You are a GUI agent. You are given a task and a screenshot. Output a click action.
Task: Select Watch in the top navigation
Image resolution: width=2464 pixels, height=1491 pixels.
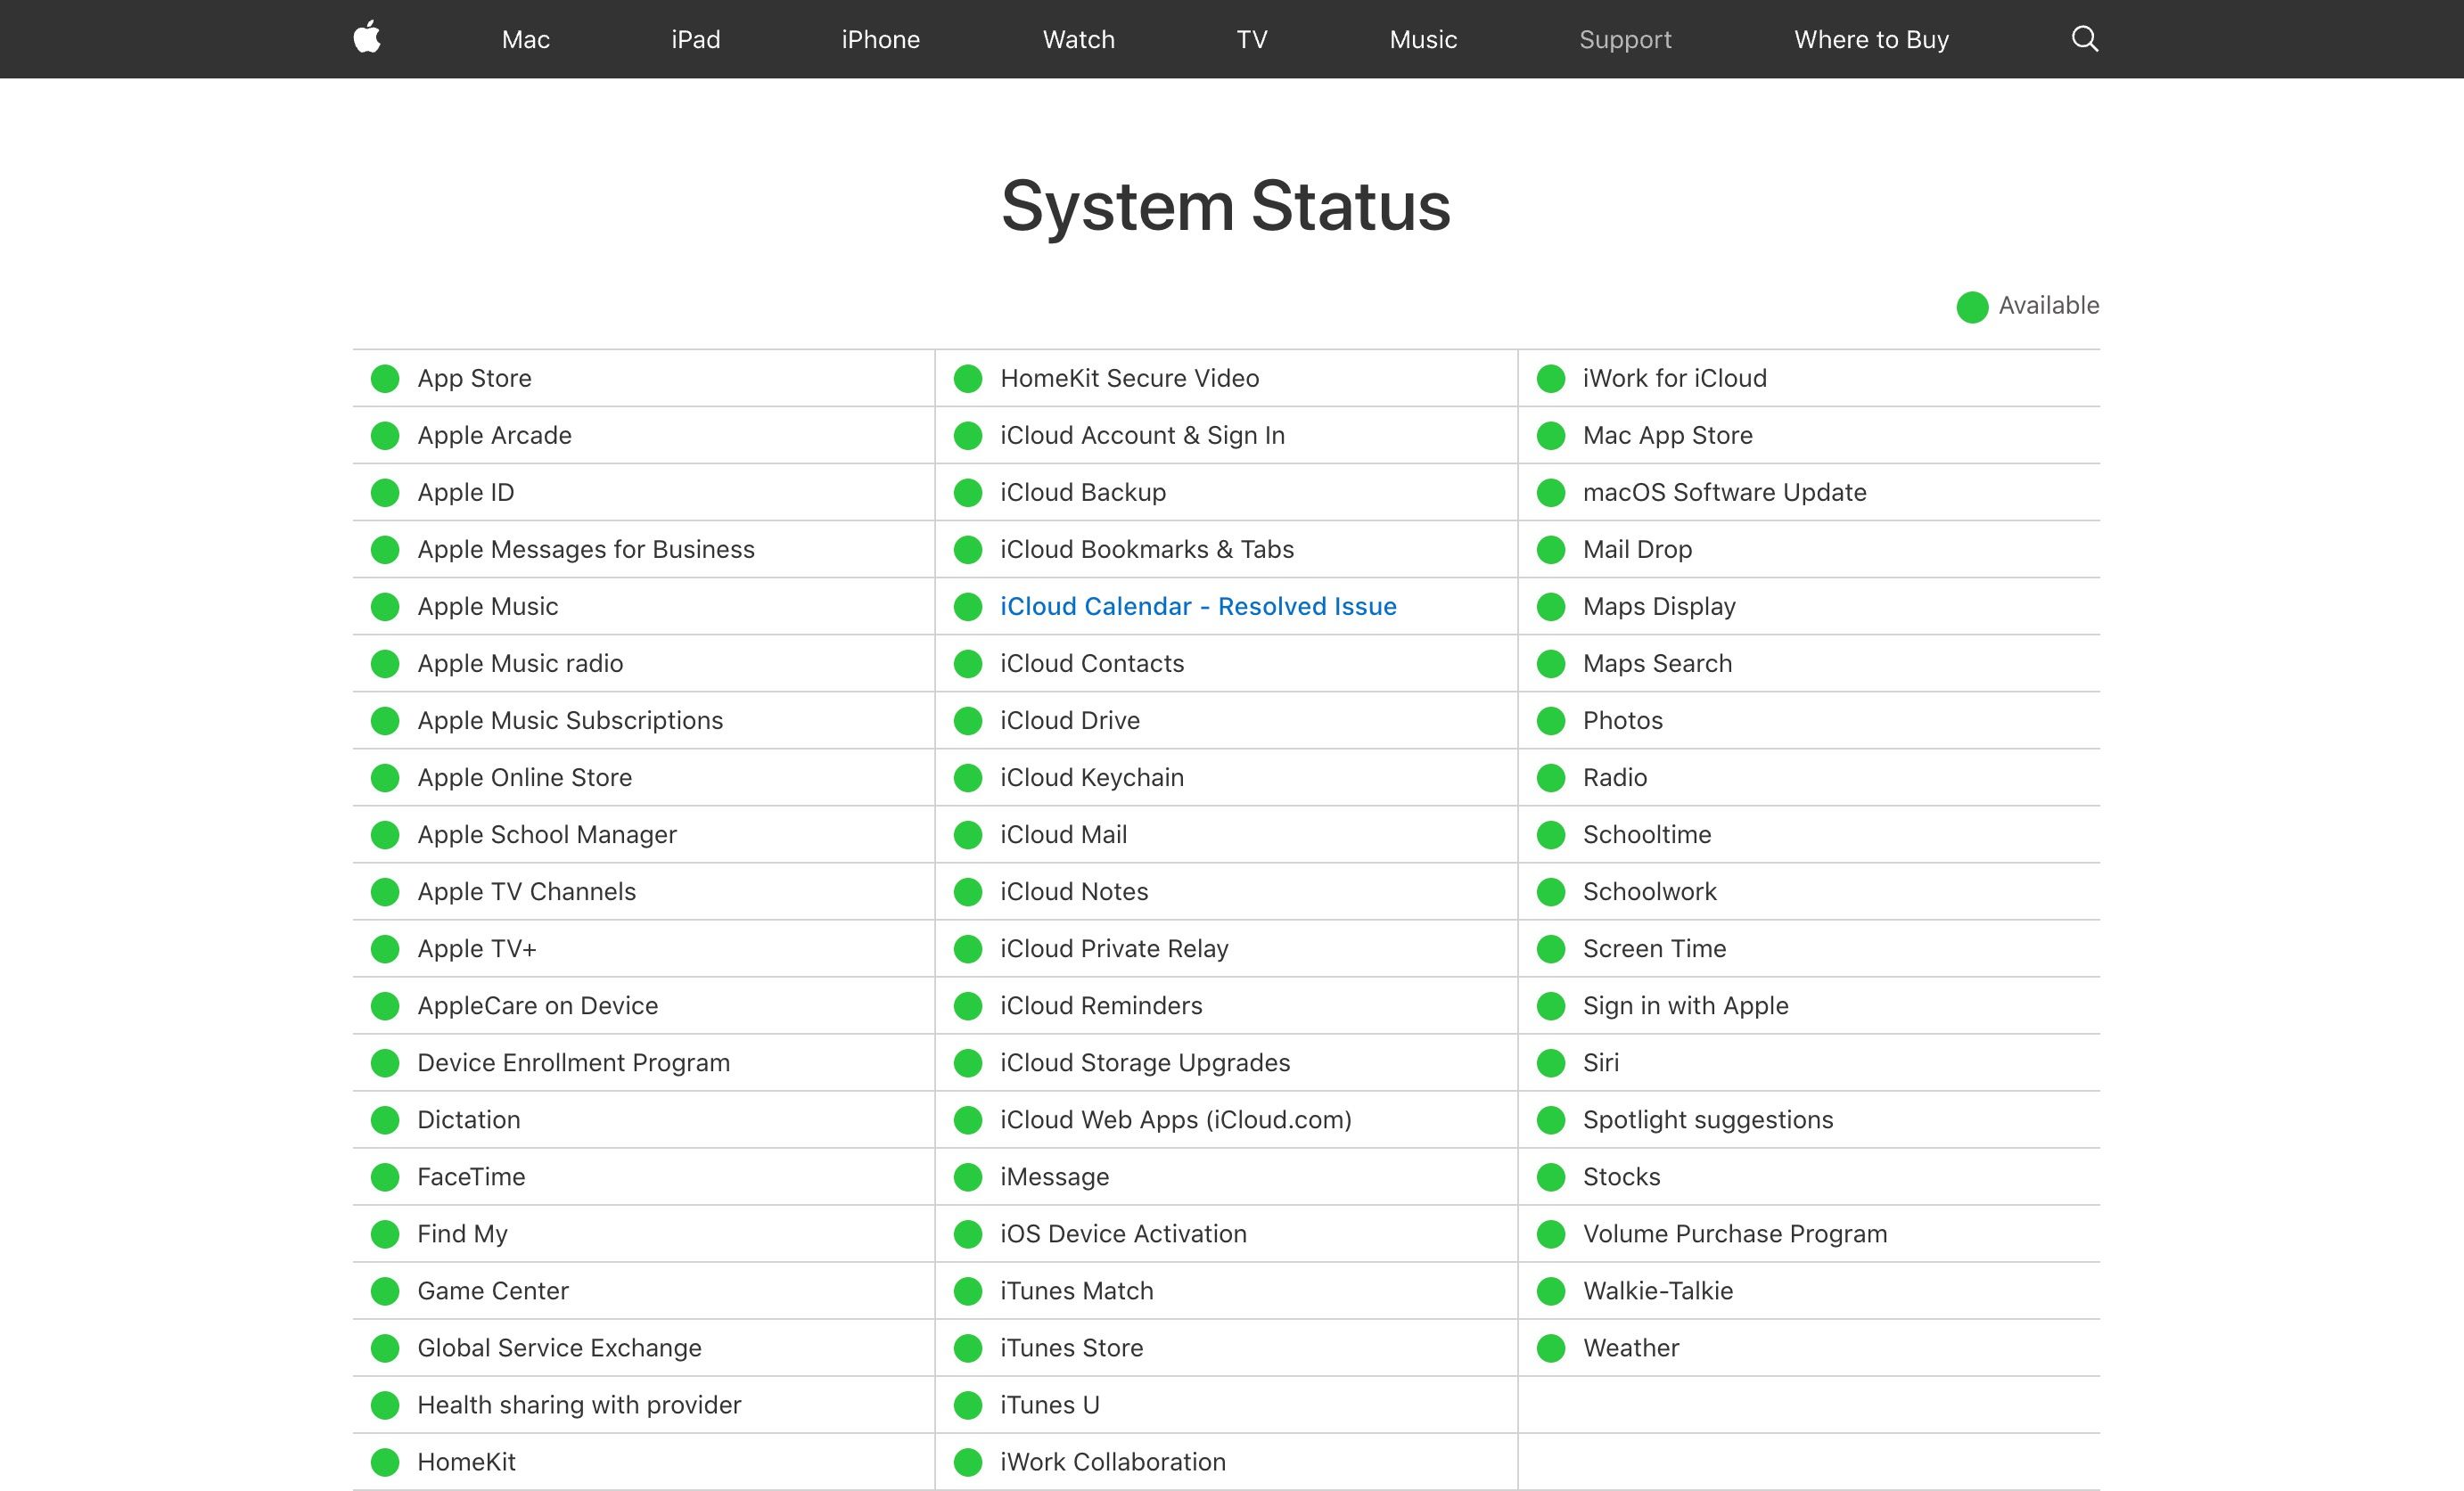pyautogui.click(x=1078, y=40)
